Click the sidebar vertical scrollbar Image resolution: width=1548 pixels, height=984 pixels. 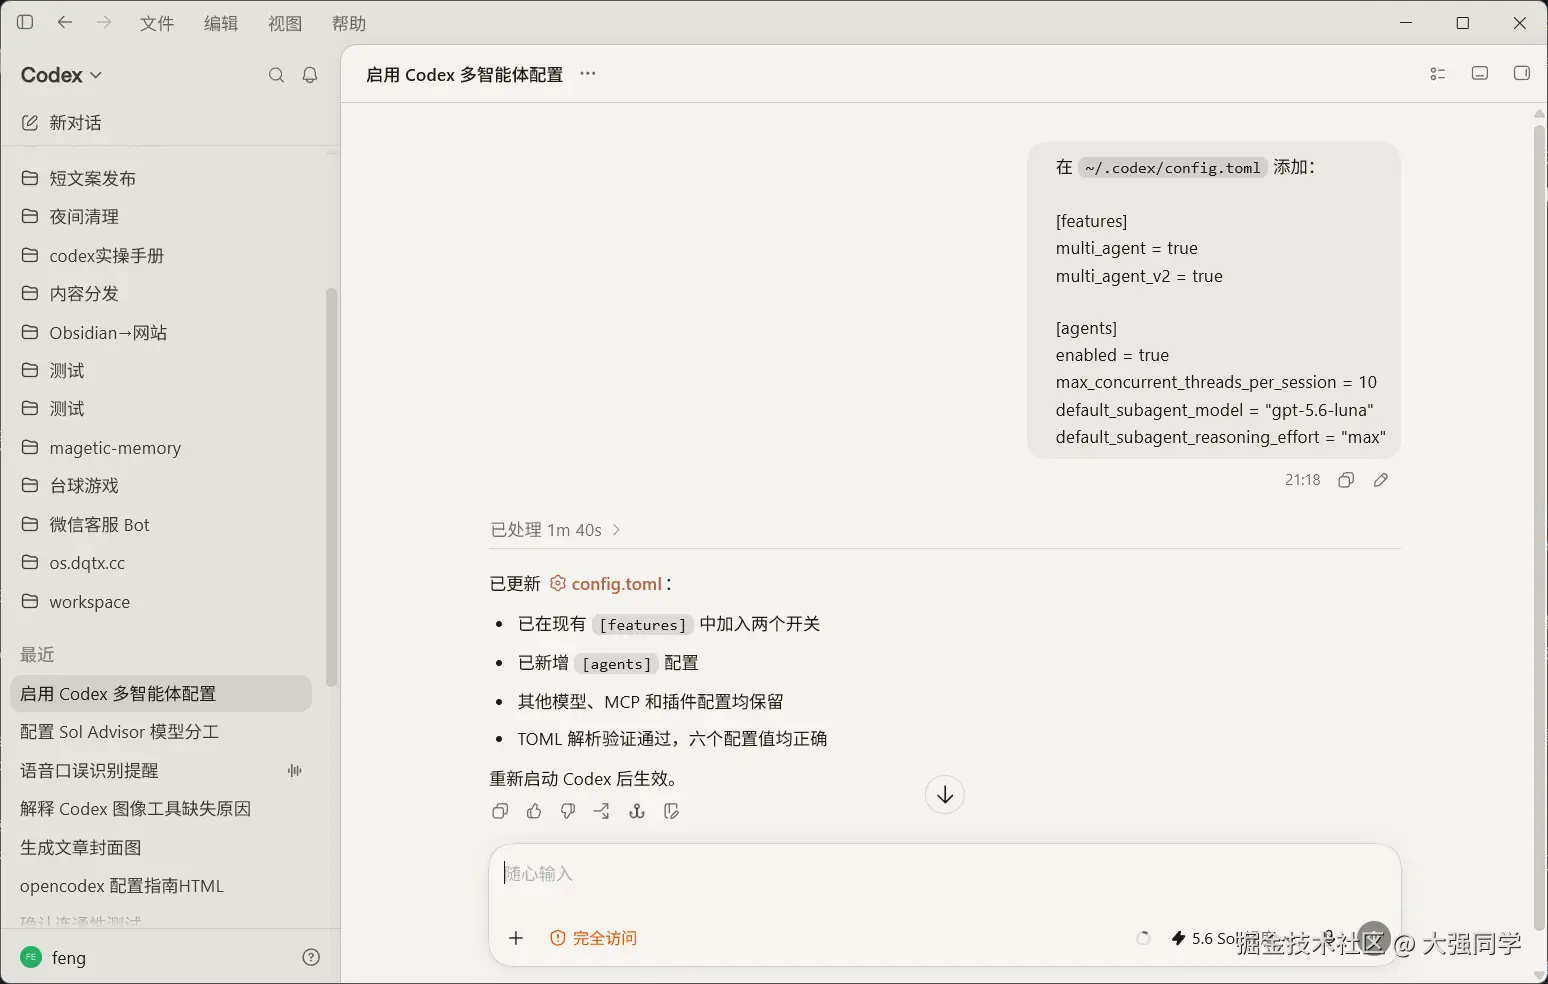[331, 487]
